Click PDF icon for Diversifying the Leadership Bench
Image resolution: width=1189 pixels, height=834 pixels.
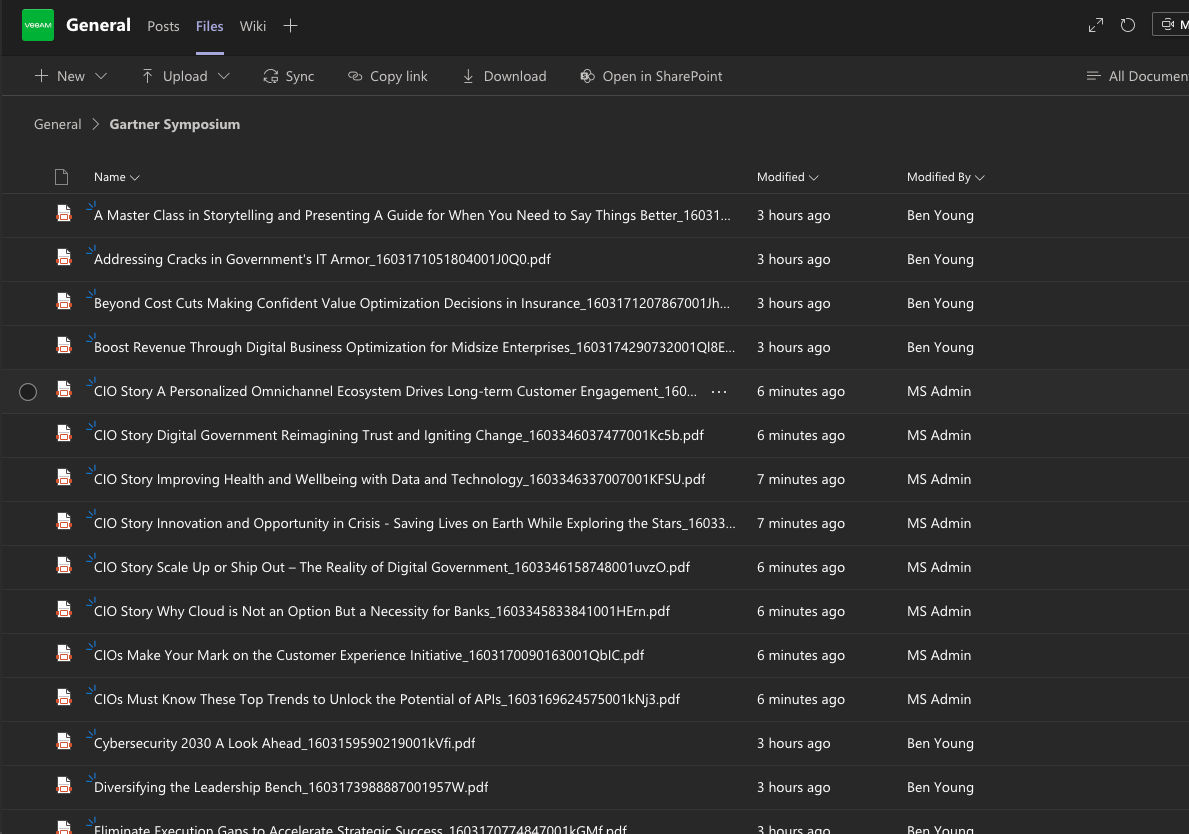(x=64, y=785)
